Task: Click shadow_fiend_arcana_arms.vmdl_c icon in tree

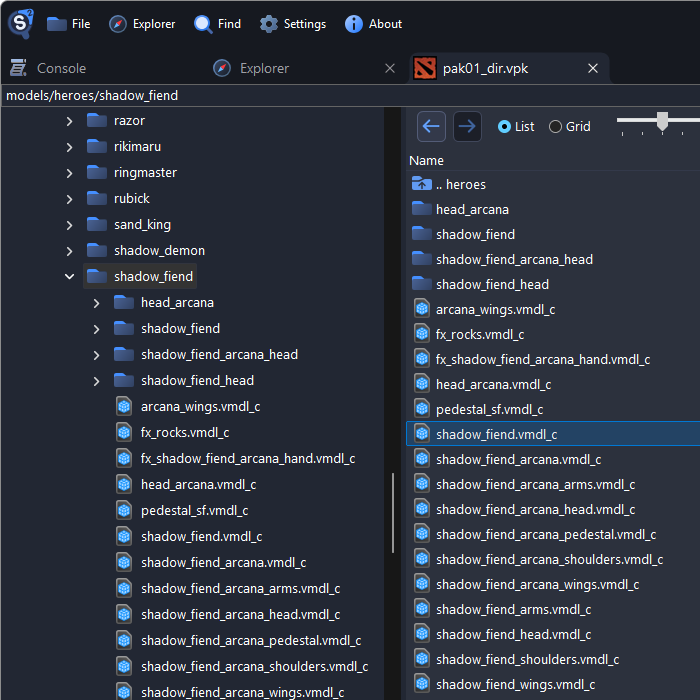Action: click(124, 588)
